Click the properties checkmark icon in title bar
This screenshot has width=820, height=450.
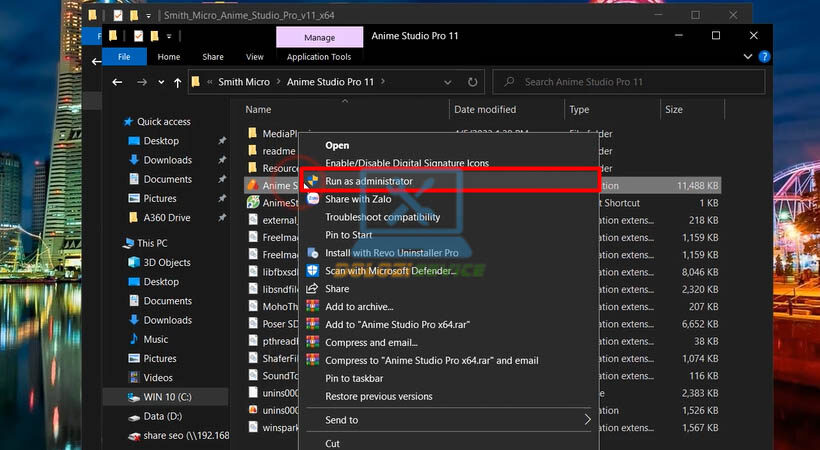coord(138,36)
